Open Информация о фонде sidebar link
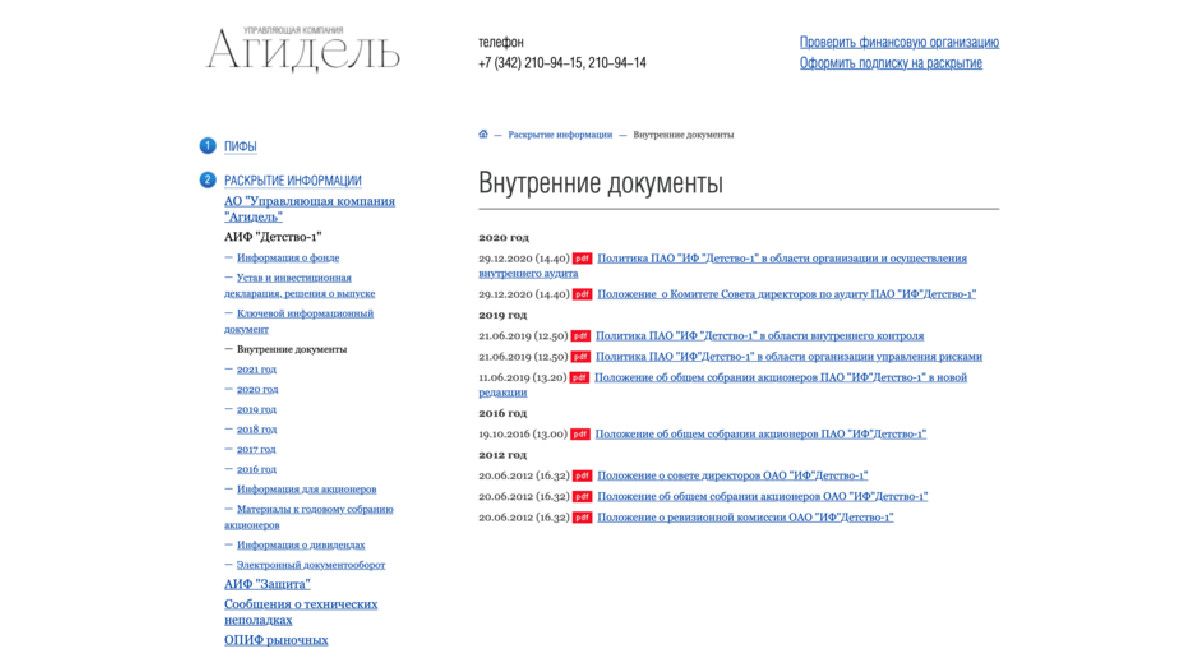 (x=288, y=258)
